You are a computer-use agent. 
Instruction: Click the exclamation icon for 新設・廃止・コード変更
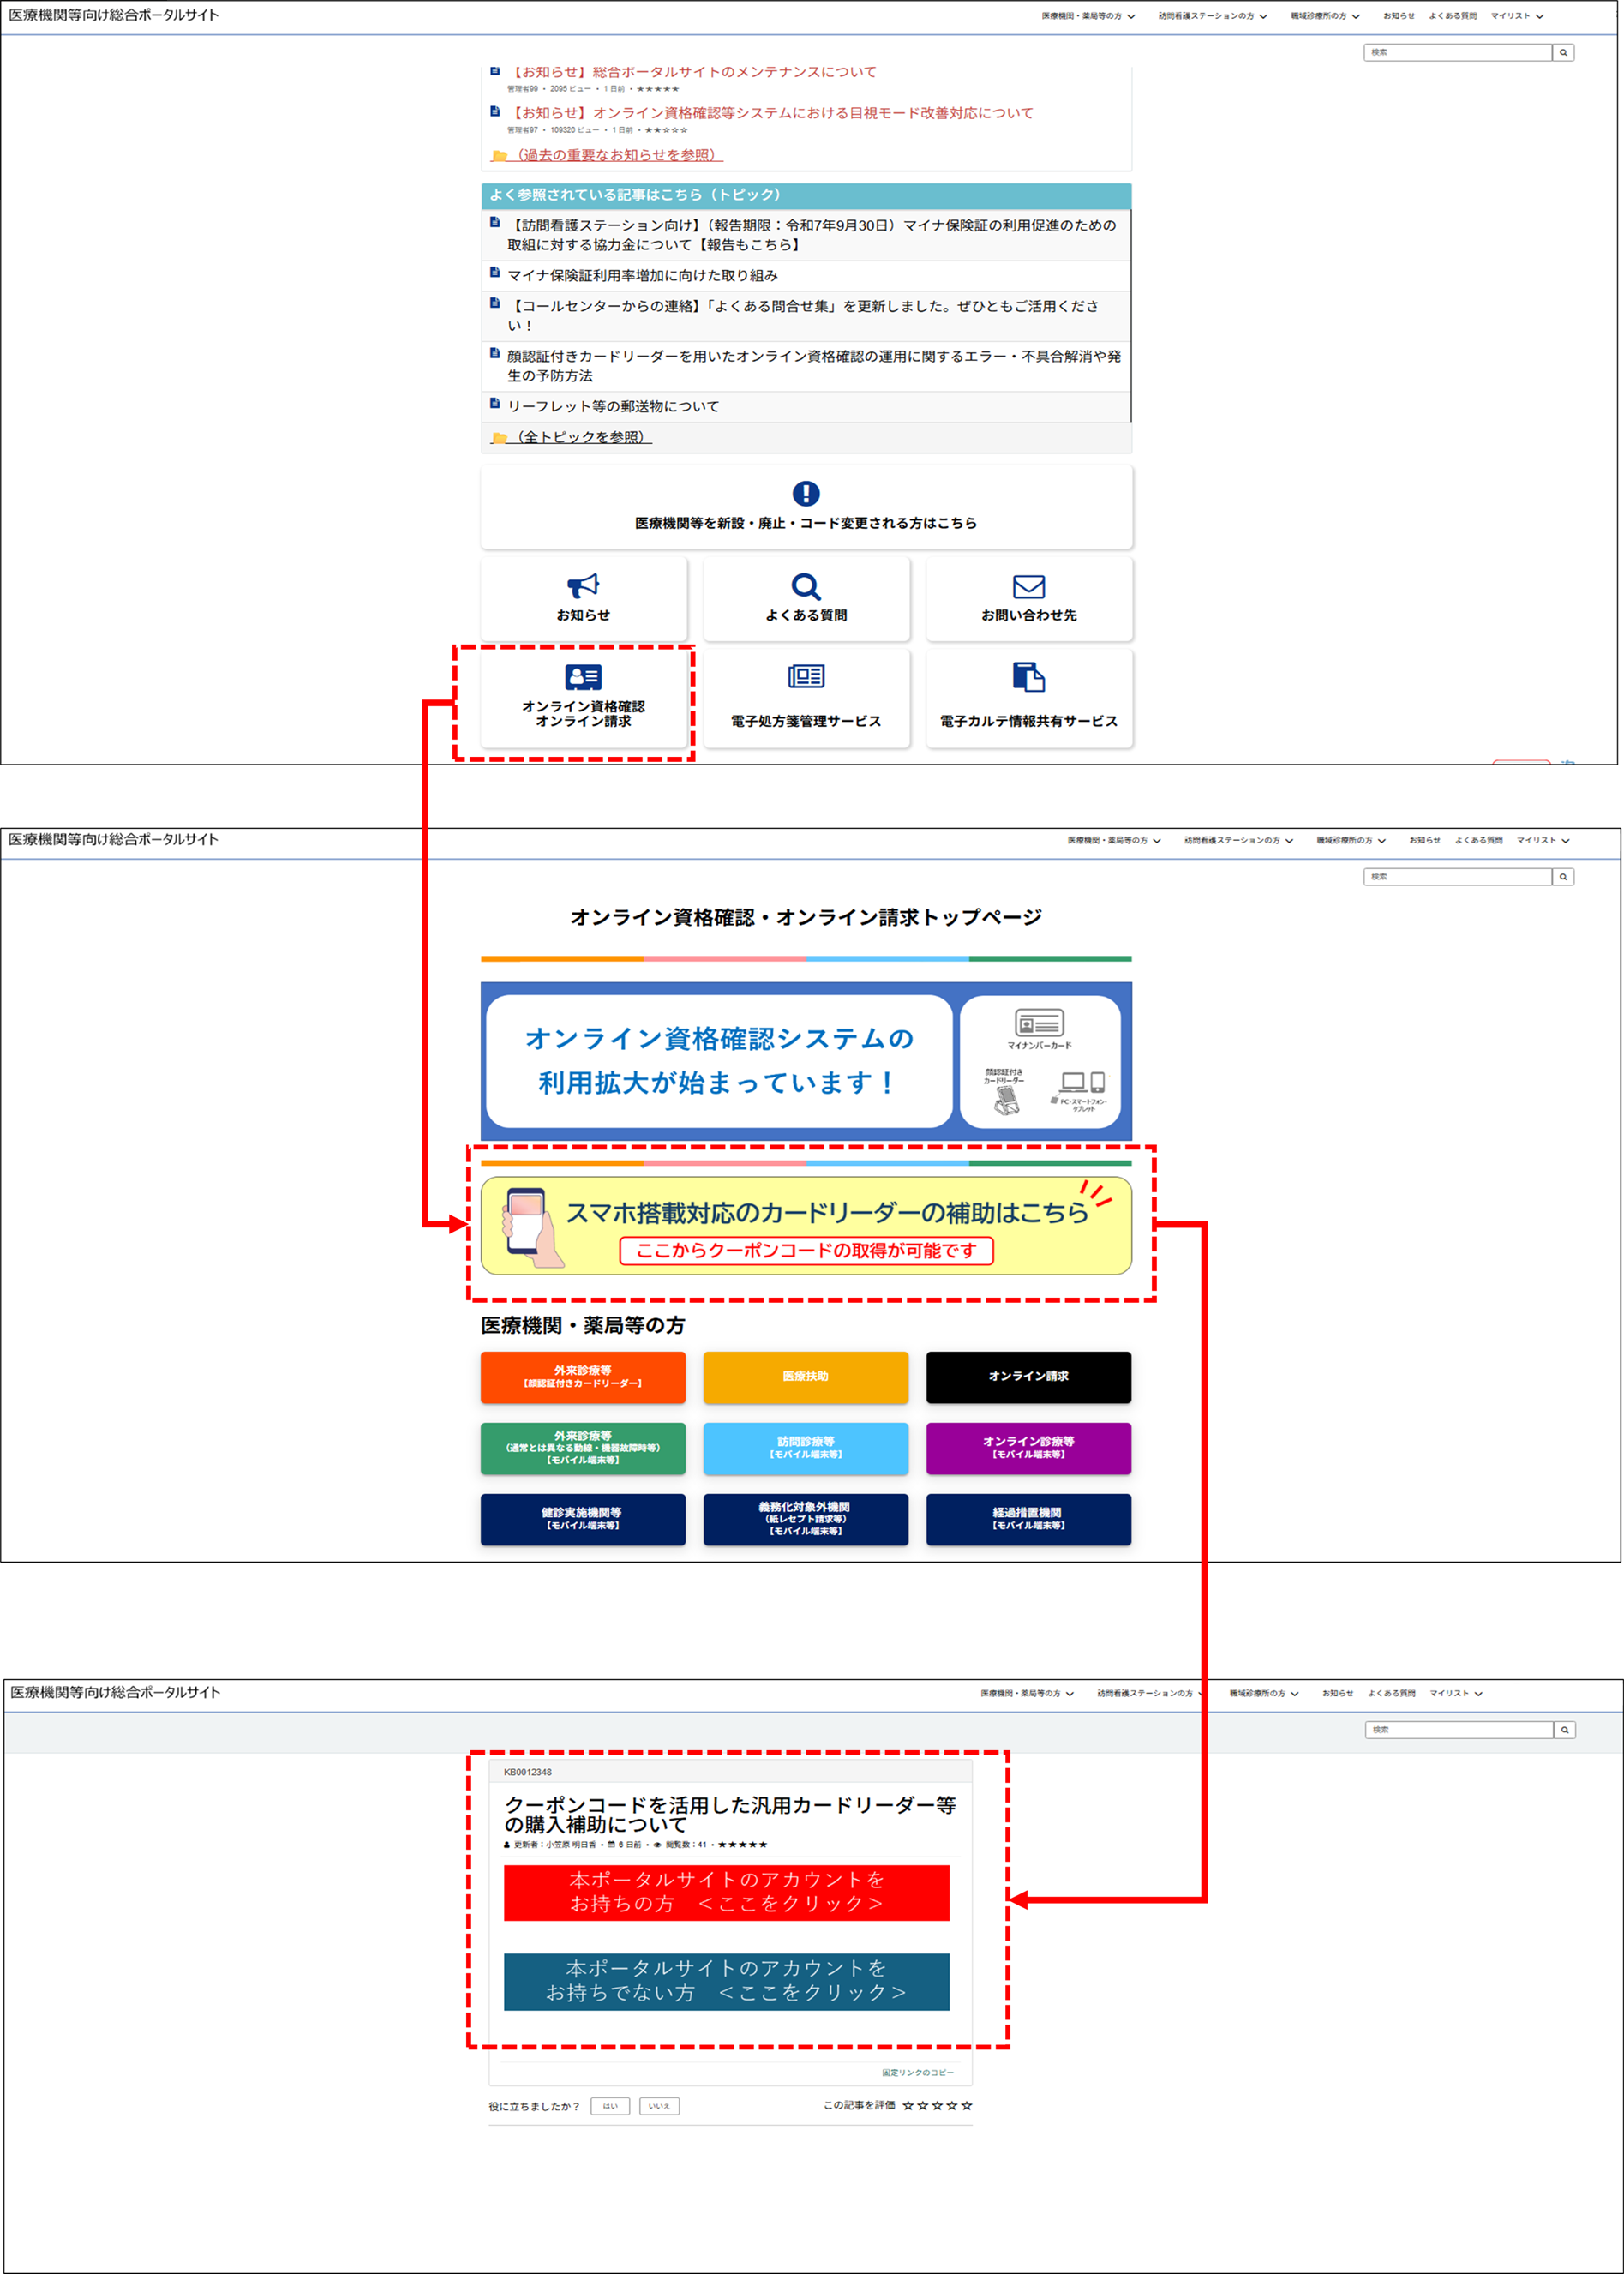805,493
